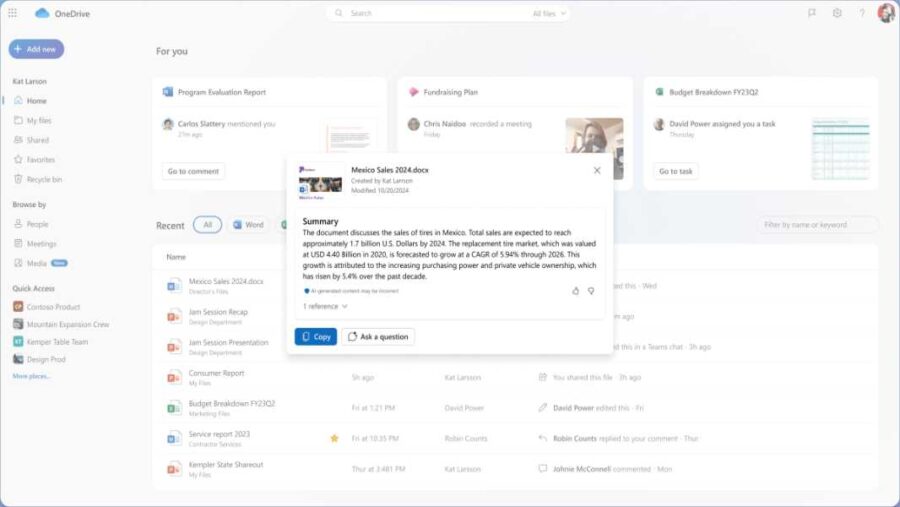Click the Filter by name or keyword field

(x=817, y=225)
